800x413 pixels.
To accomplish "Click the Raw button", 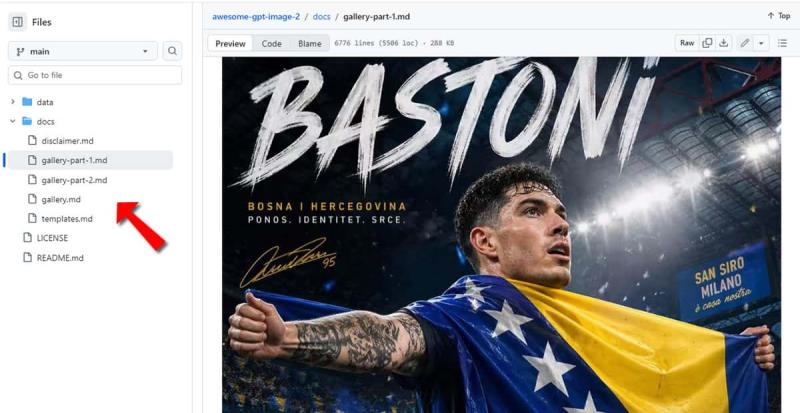I will pyautogui.click(x=687, y=43).
